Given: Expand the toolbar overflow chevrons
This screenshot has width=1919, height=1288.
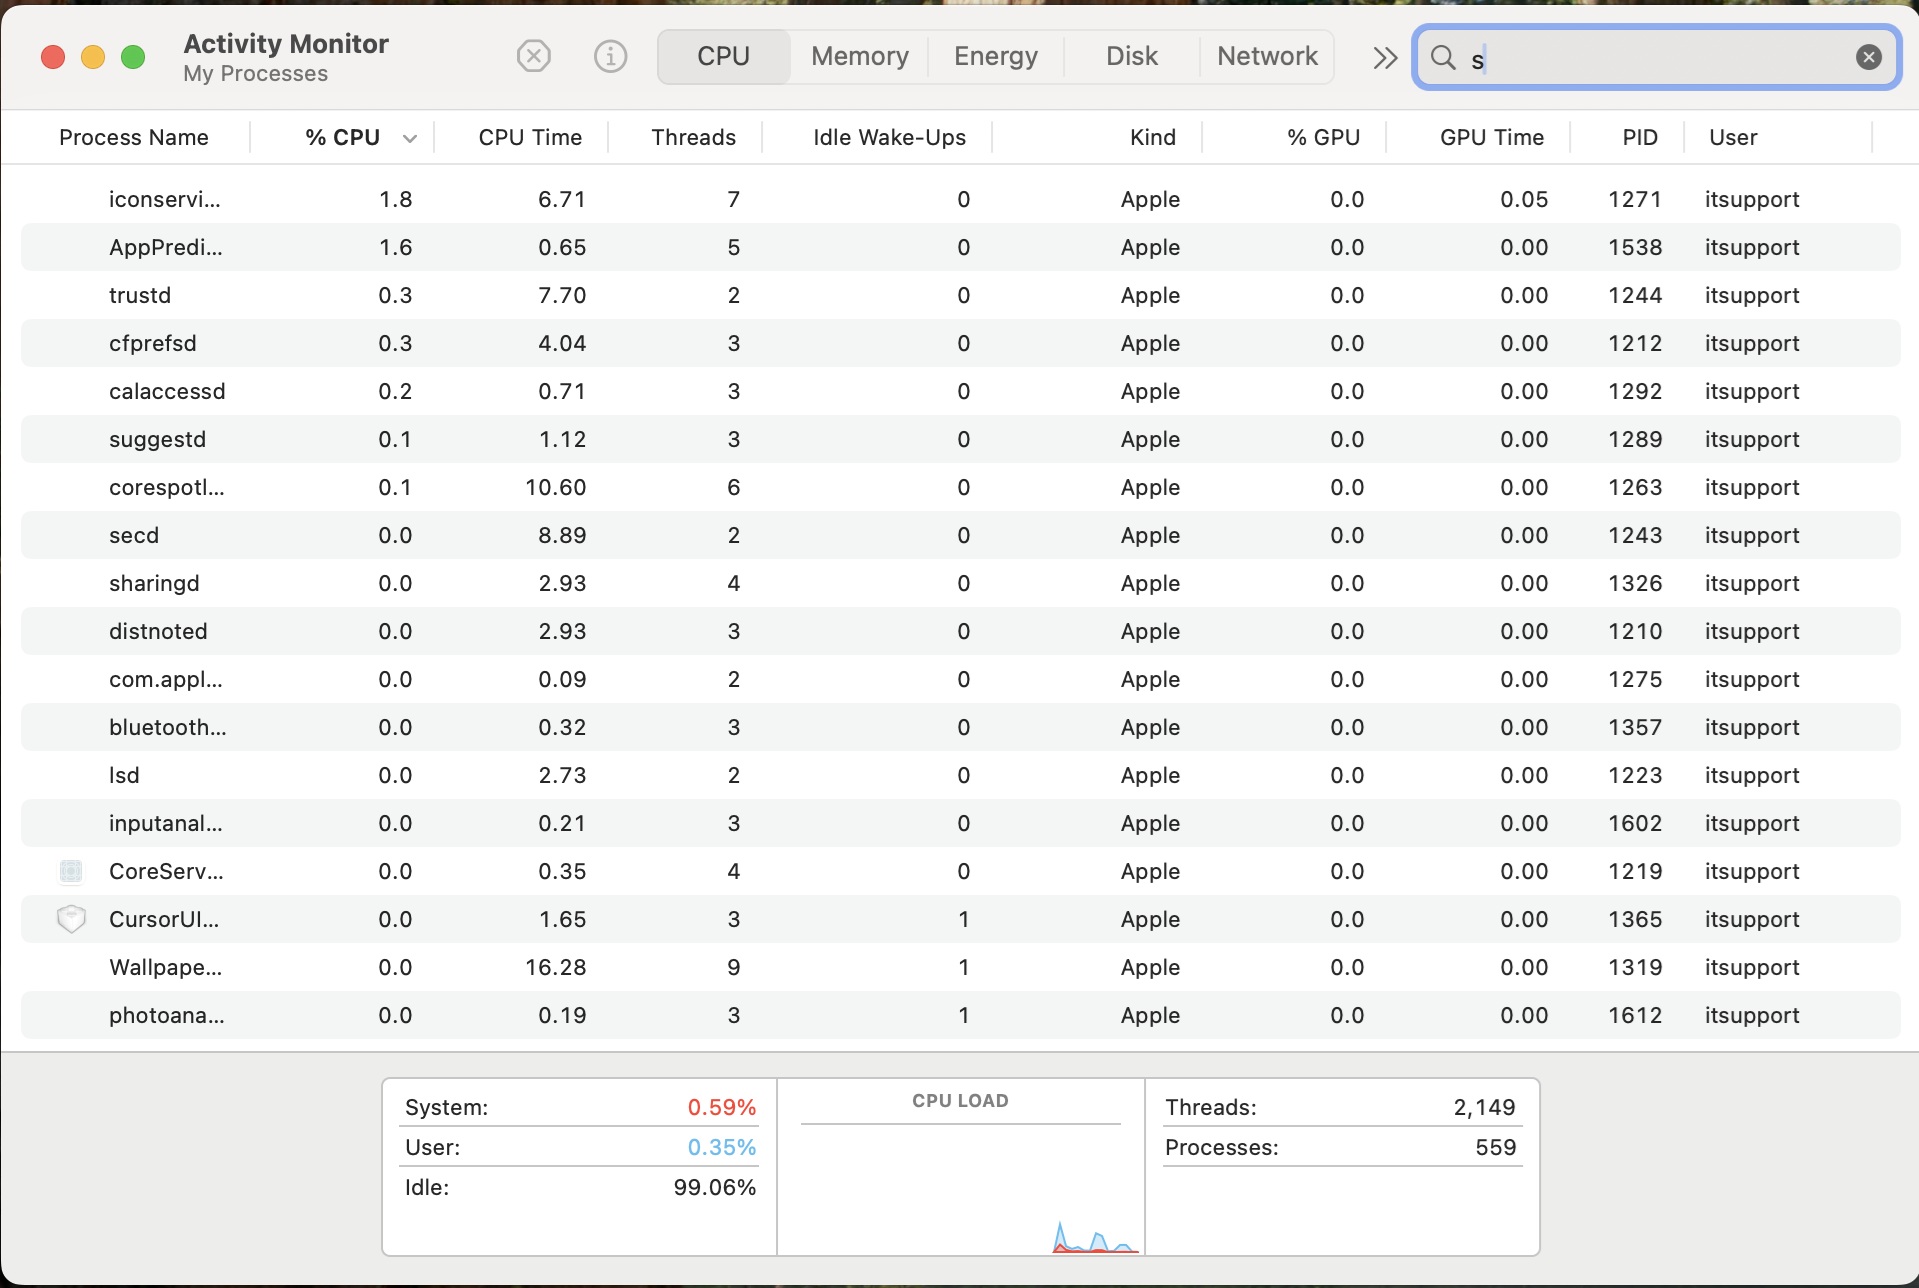Looking at the screenshot, I should [x=1384, y=57].
